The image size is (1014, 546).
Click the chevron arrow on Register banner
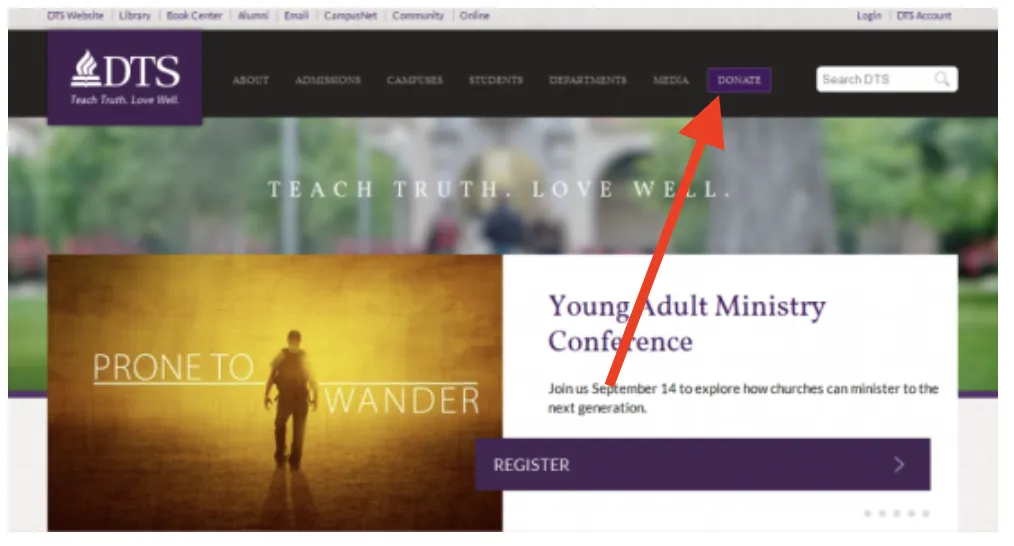pyautogui.click(x=899, y=464)
